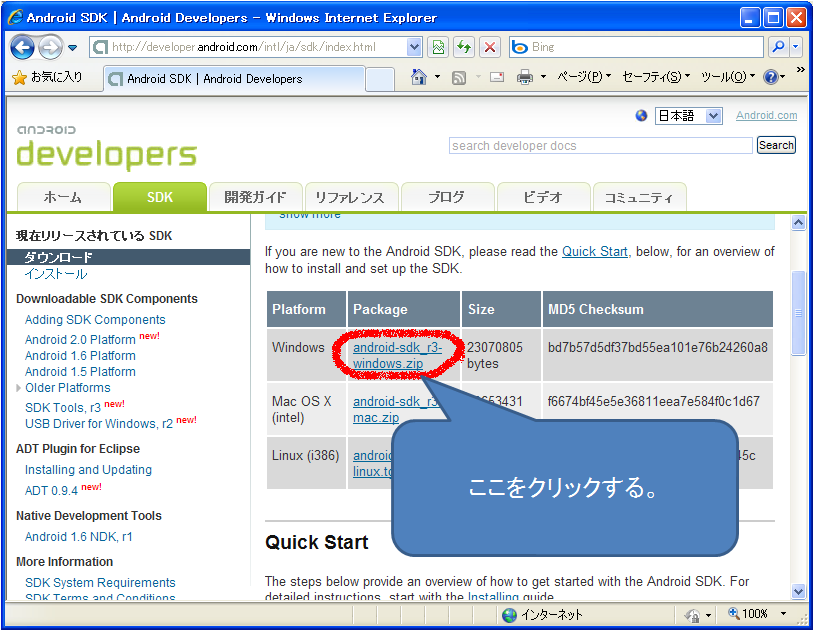Click the RSS feeds icon

tap(459, 78)
